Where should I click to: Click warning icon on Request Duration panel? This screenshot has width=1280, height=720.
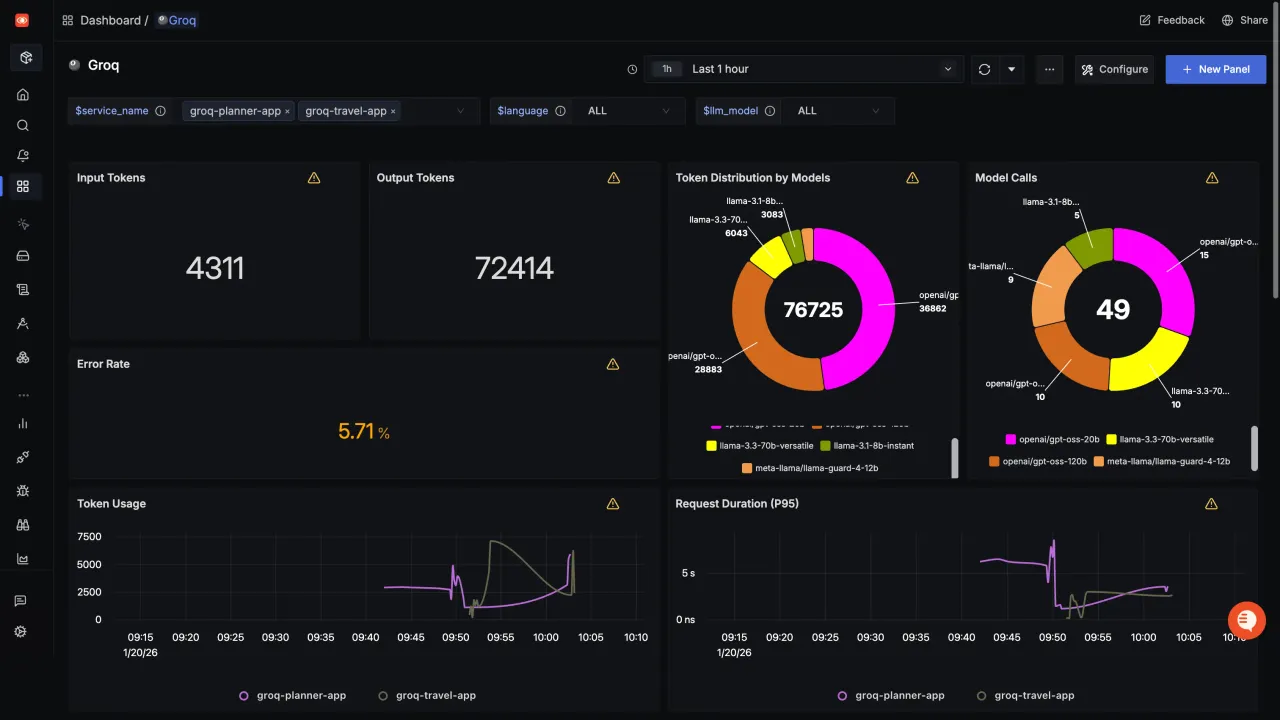(1211, 504)
